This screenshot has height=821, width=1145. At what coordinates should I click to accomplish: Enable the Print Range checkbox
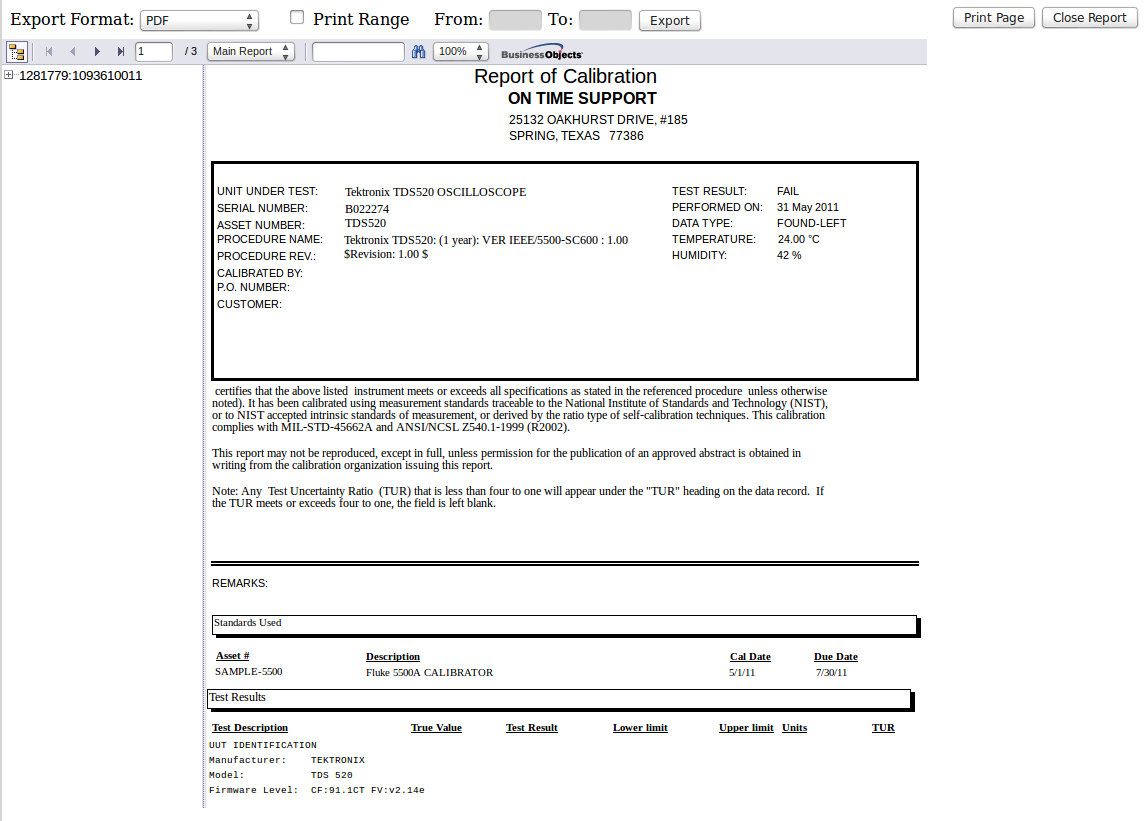[296, 16]
